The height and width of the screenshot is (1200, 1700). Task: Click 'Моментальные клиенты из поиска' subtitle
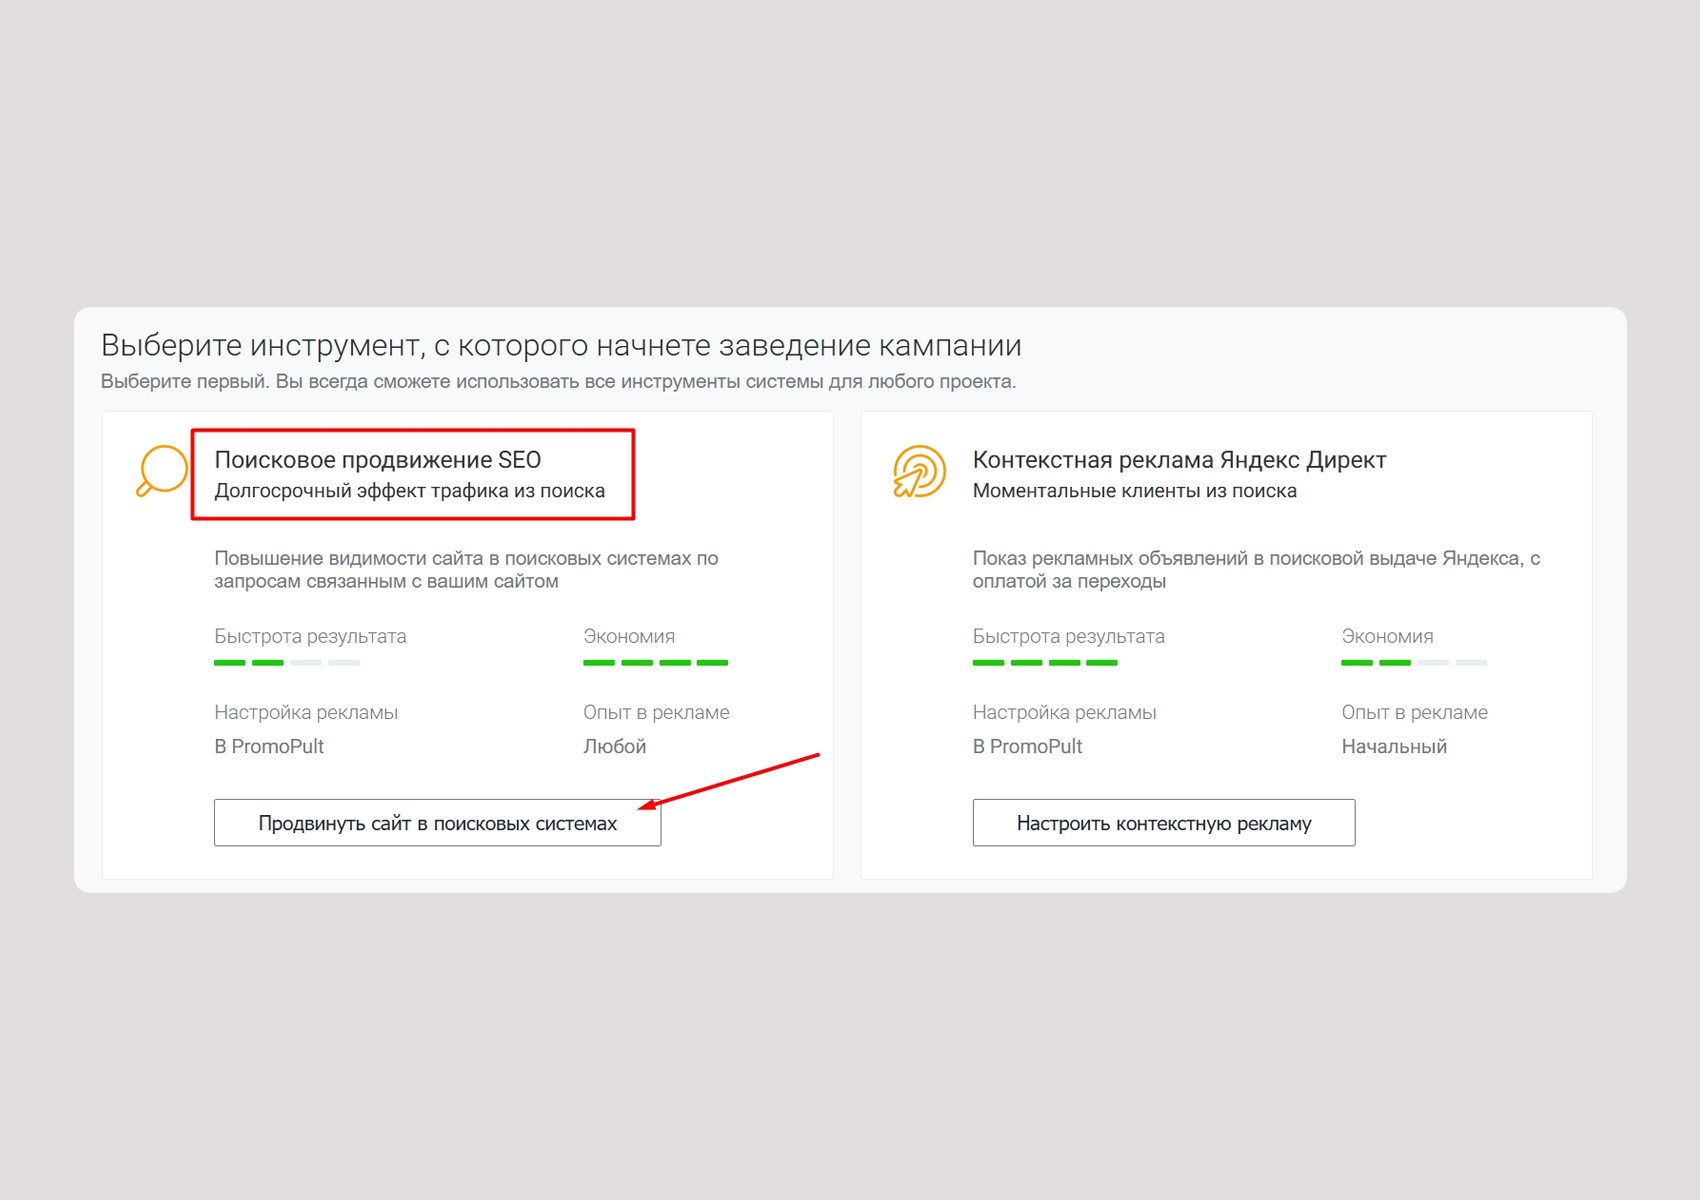tap(1134, 491)
